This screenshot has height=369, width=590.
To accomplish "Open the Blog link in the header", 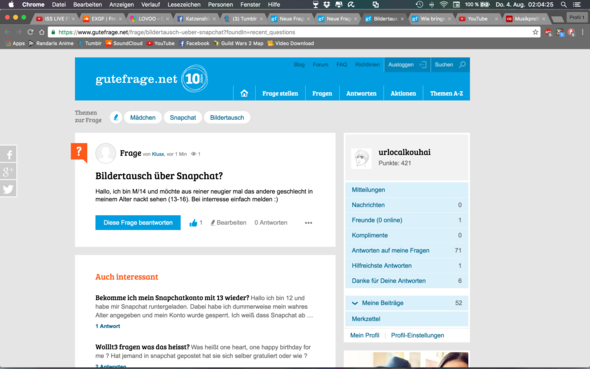I will click(x=299, y=65).
